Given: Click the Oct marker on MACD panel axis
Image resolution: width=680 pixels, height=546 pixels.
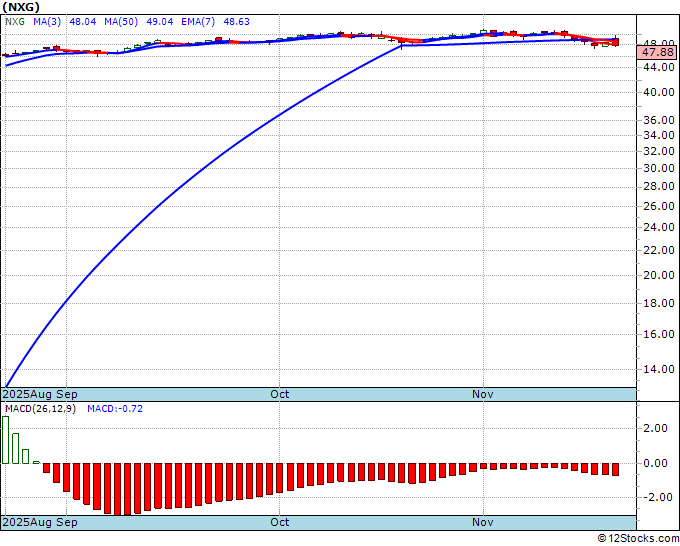Looking at the screenshot, I should [x=280, y=522].
